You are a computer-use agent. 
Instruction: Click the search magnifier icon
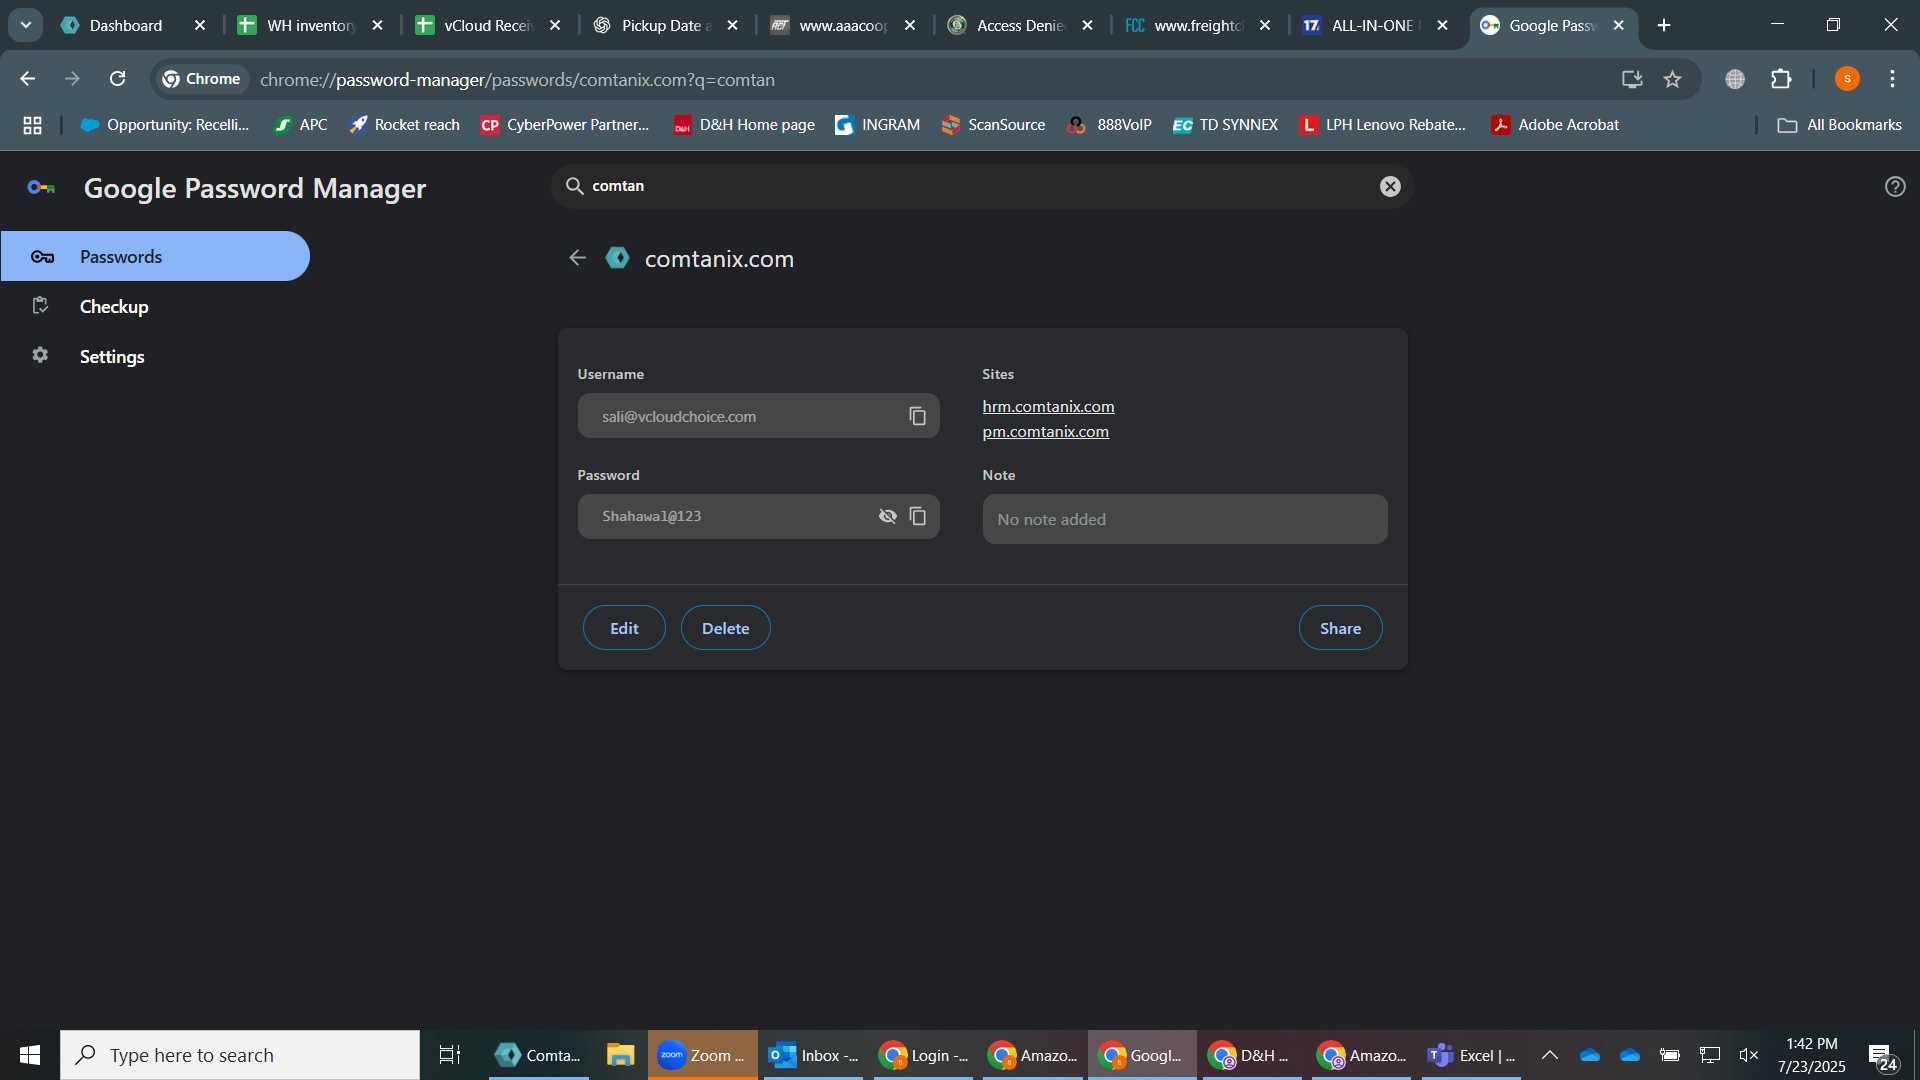[x=574, y=186]
